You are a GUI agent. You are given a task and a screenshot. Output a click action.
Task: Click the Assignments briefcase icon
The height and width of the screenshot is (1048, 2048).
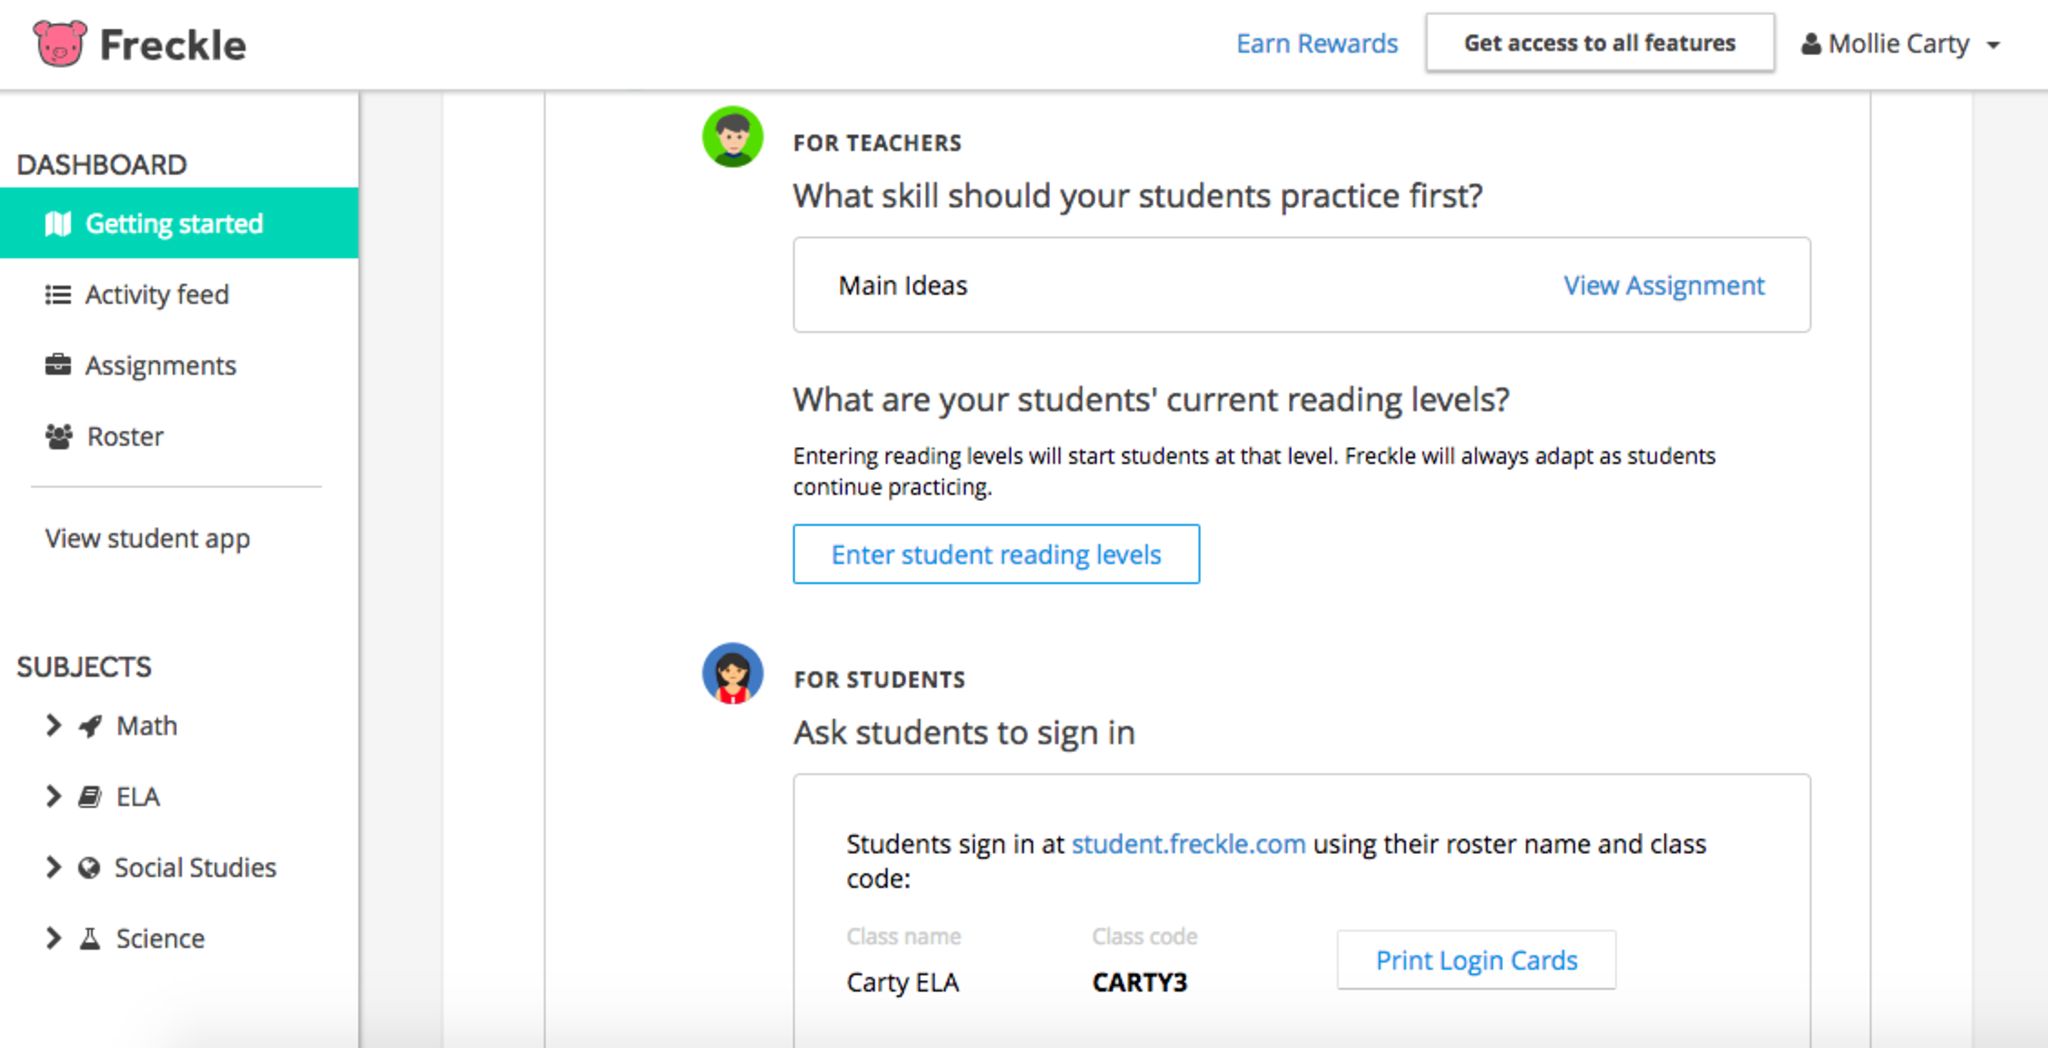pos(58,365)
